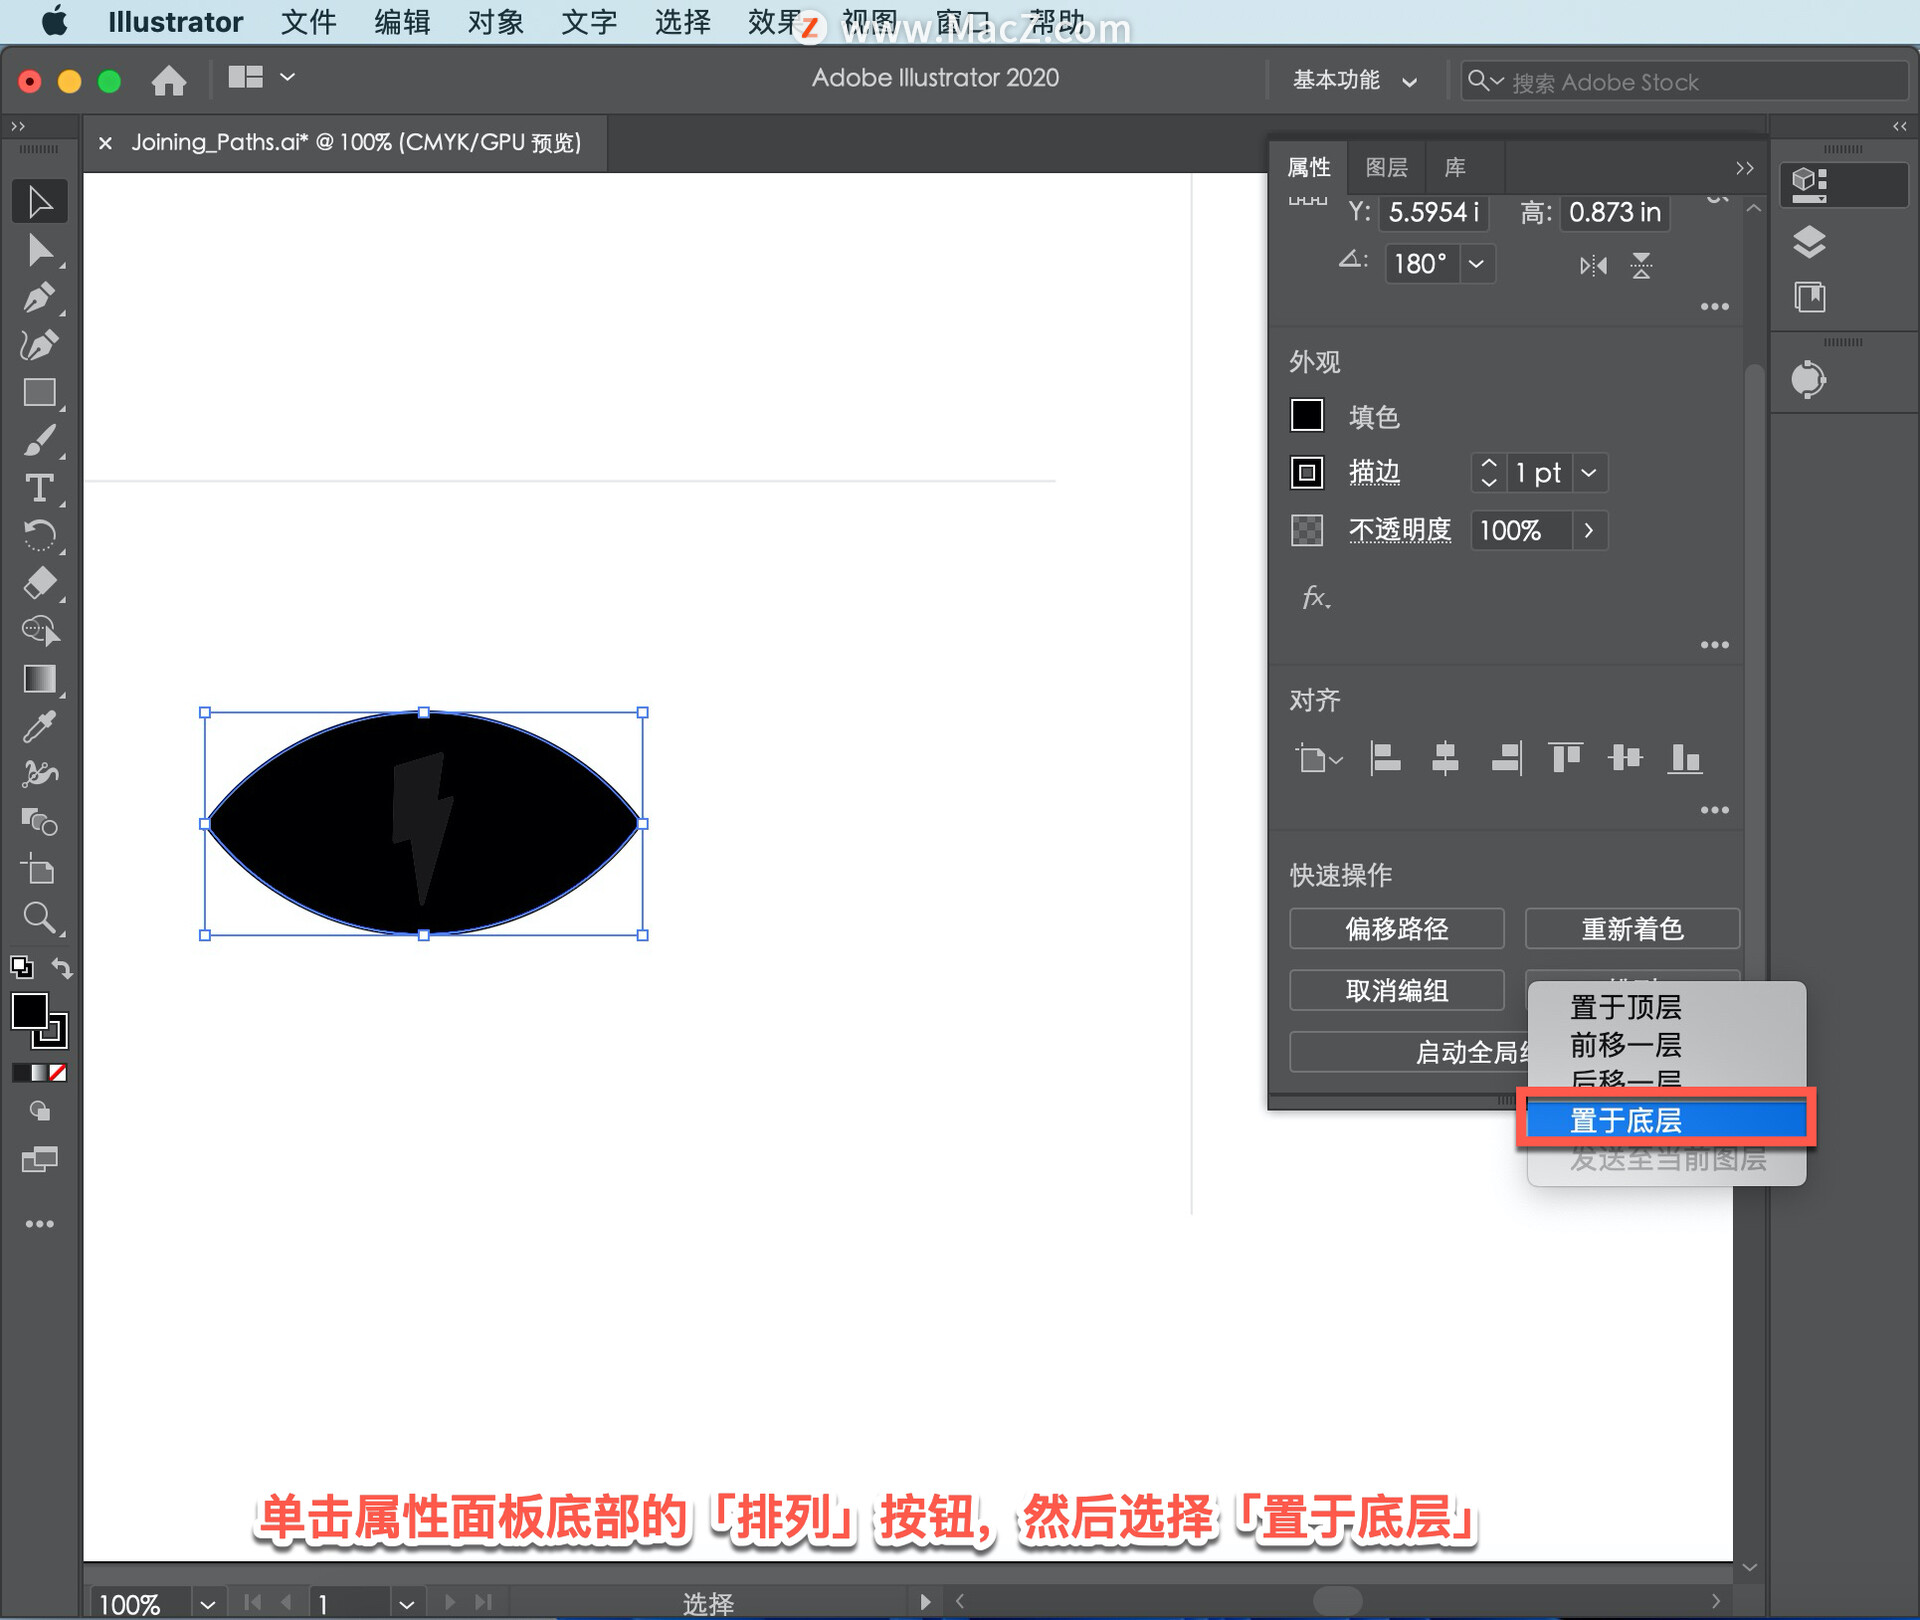The image size is (1920, 1620).
Task: Click the flip horizontal icon
Action: pos(1593,265)
